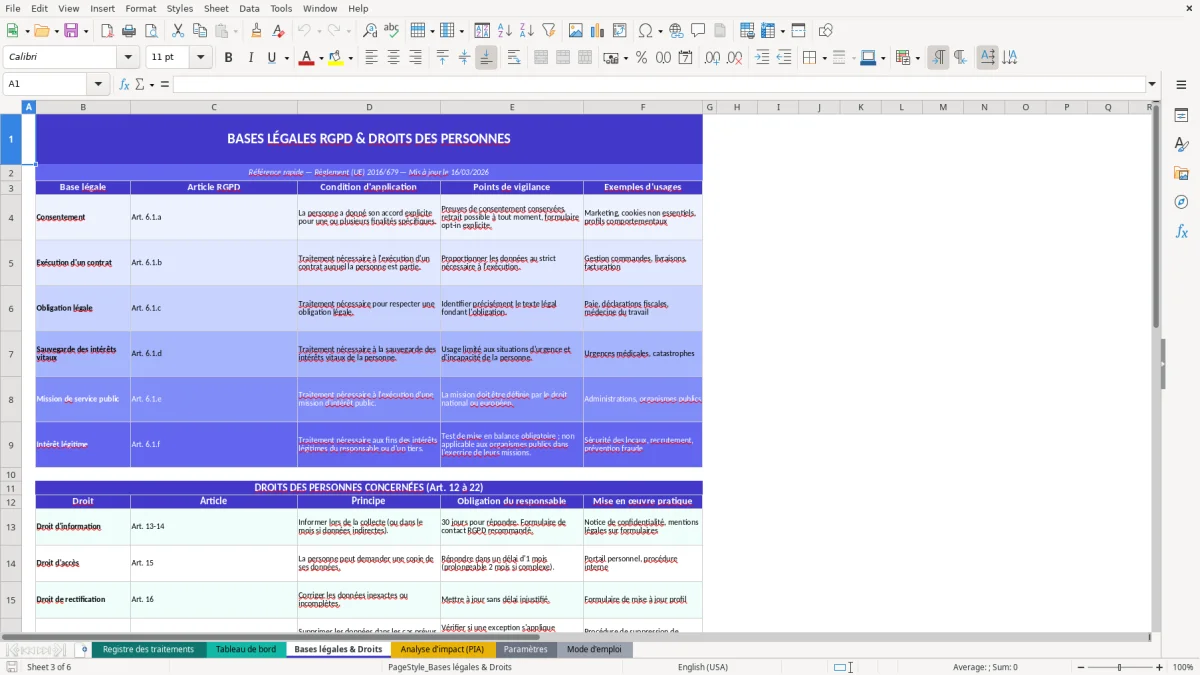The width and height of the screenshot is (1200, 675).
Task: Open the sidebar Navigator panel
Action: tap(1181, 202)
